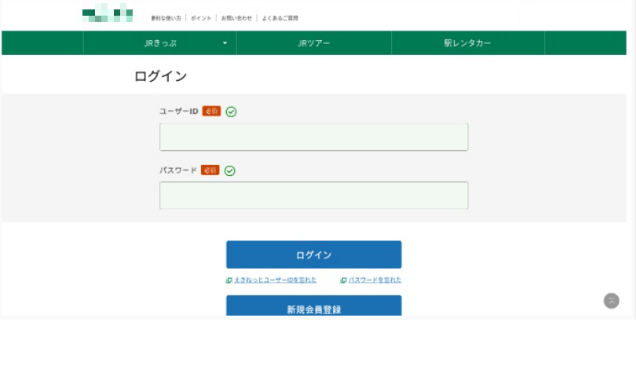Image resolution: width=636 pixels, height=370 pixels.
Task: Open the 便利な使い方 header link
Action: (166, 18)
